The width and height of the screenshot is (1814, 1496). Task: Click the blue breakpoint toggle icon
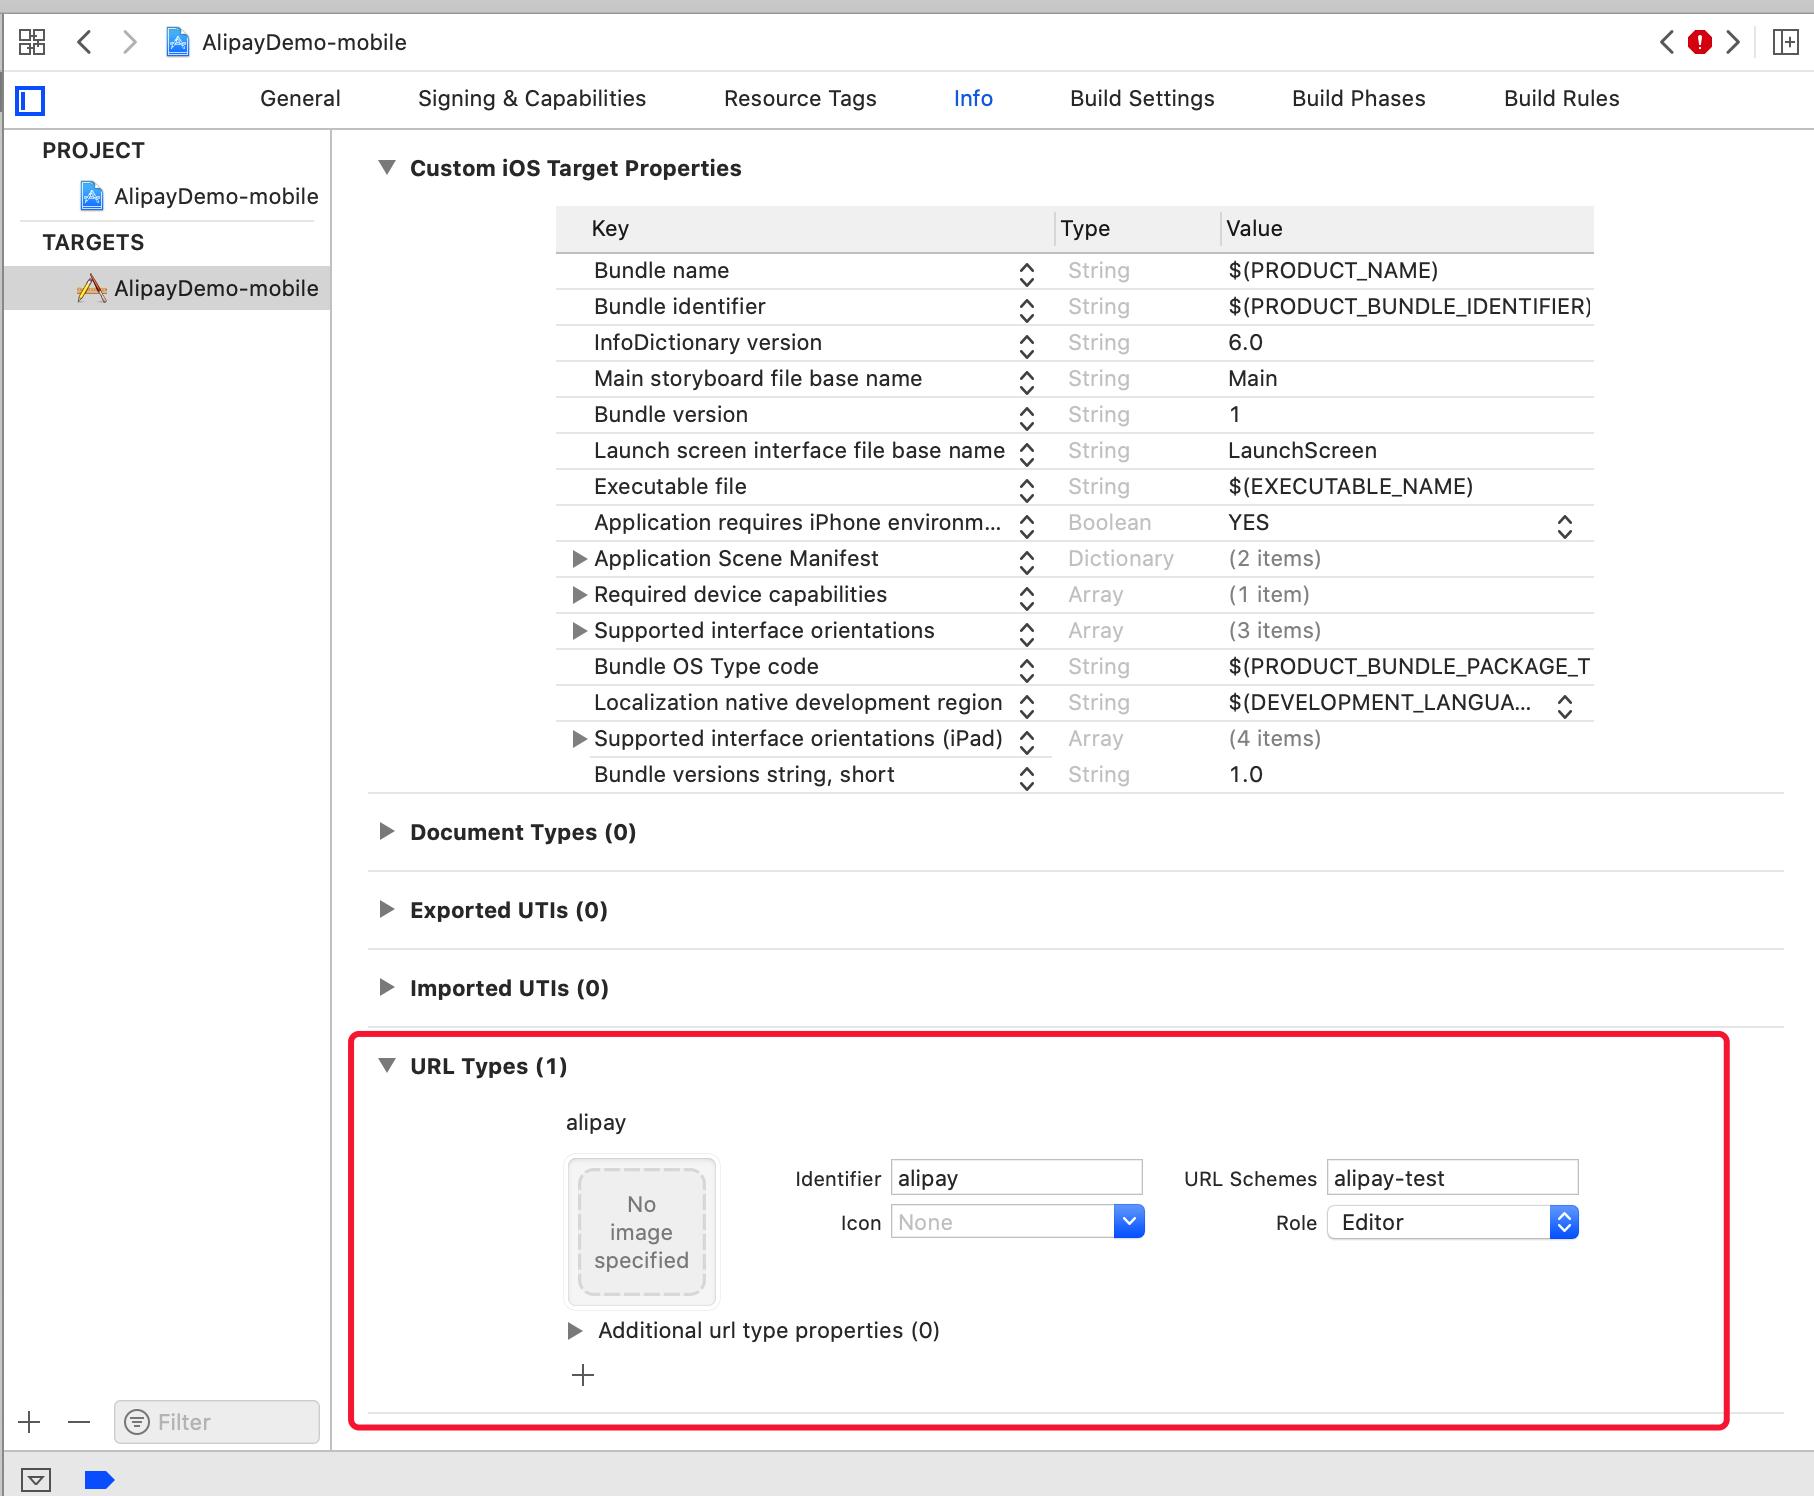coord(99,1479)
